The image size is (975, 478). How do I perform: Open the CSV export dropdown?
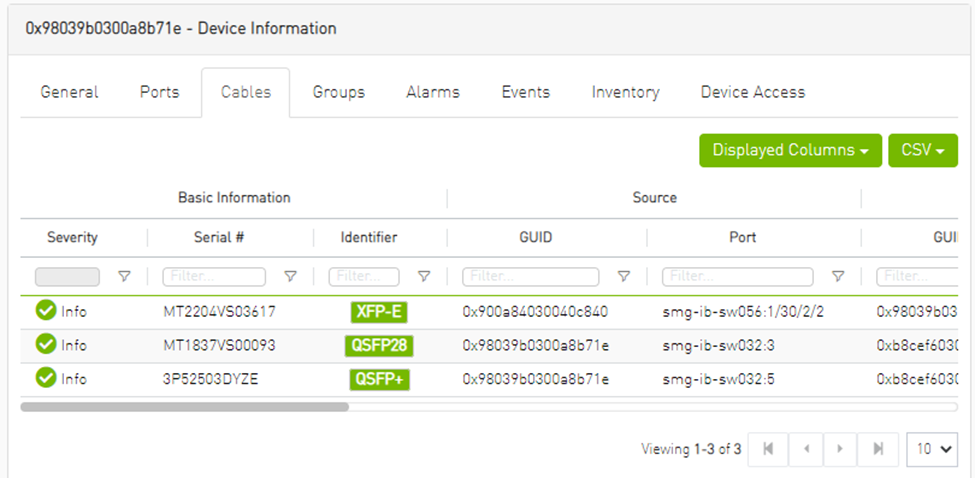[922, 150]
